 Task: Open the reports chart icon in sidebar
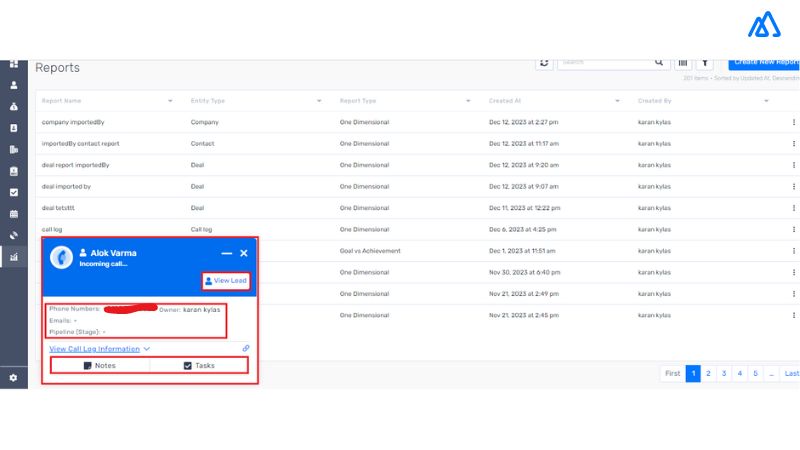14,257
